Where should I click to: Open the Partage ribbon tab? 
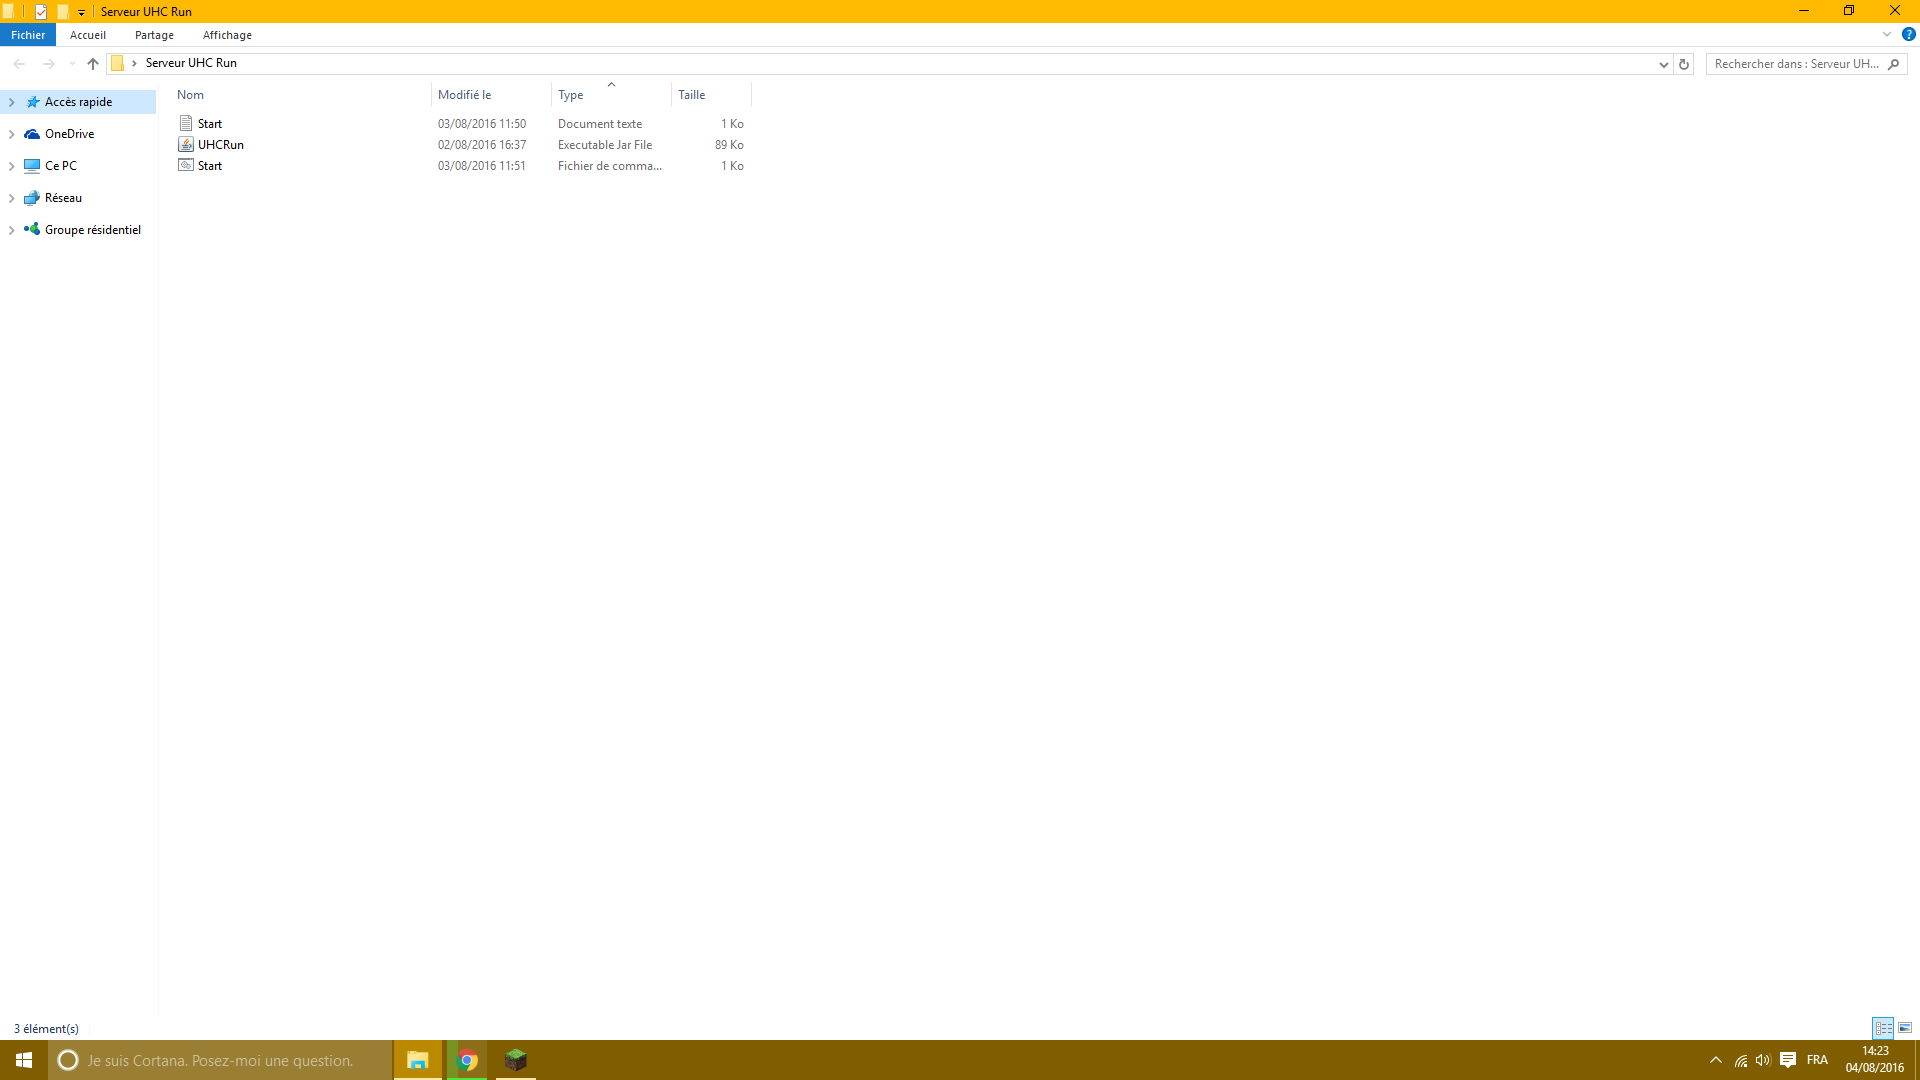click(x=154, y=35)
